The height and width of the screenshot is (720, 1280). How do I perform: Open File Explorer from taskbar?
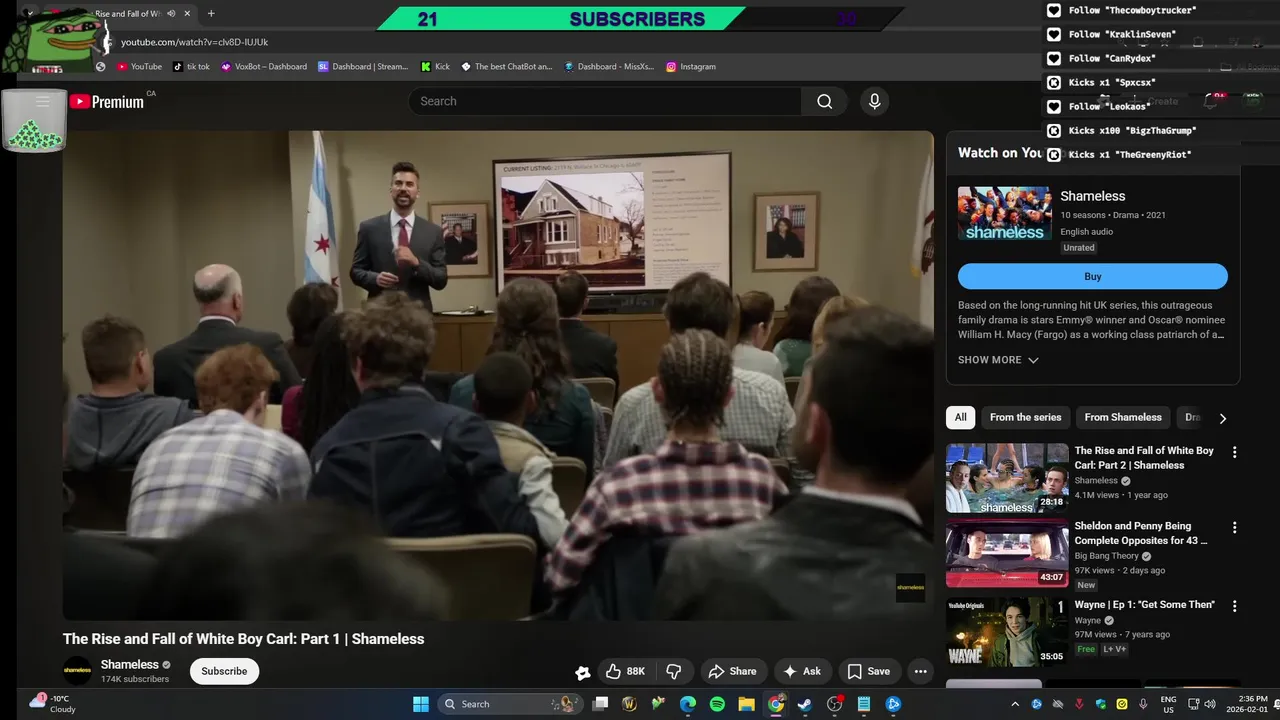(746, 704)
